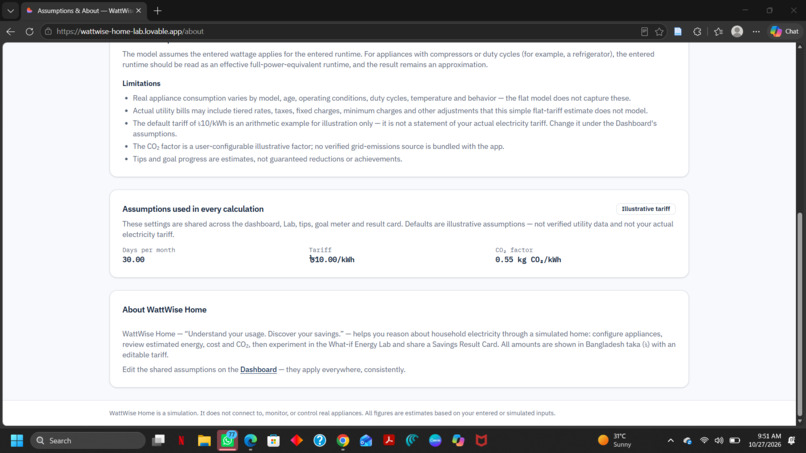This screenshot has height=453, width=806.
Task: Select the 30.00 days per month value
Action: tap(133, 260)
